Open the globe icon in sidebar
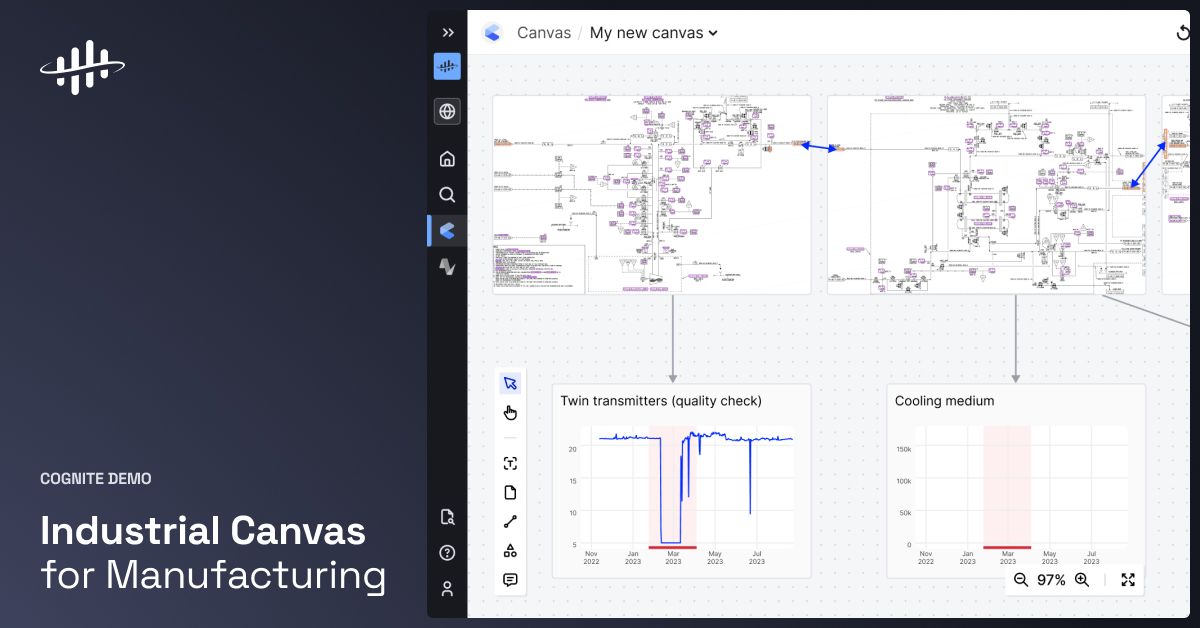1200x628 pixels. click(x=447, y=111)
